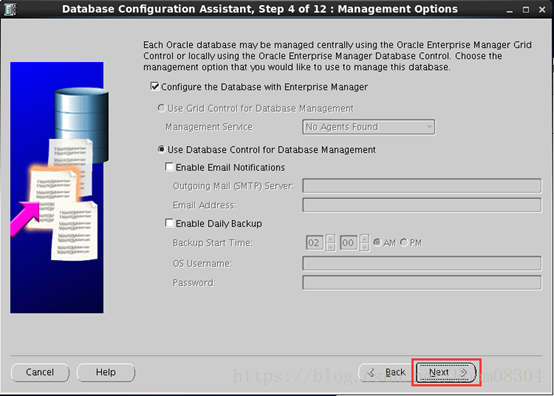Screen dimensions: 554x396
Task: Go Back to the previous step
Action: click(386, 372)
